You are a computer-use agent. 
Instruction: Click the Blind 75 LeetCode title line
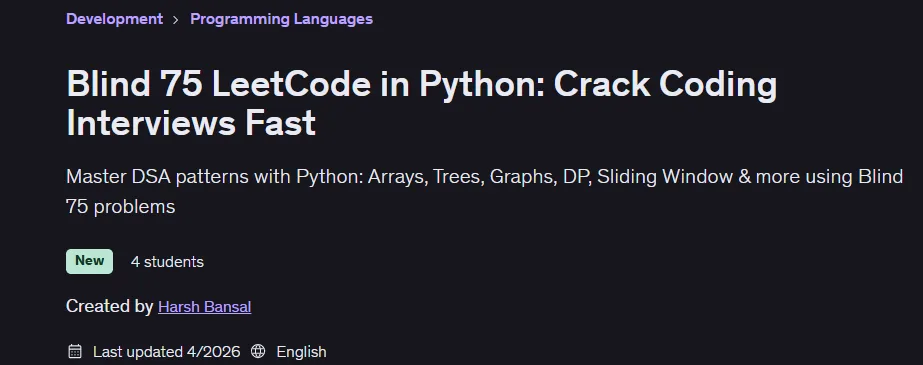coord(421,84)
